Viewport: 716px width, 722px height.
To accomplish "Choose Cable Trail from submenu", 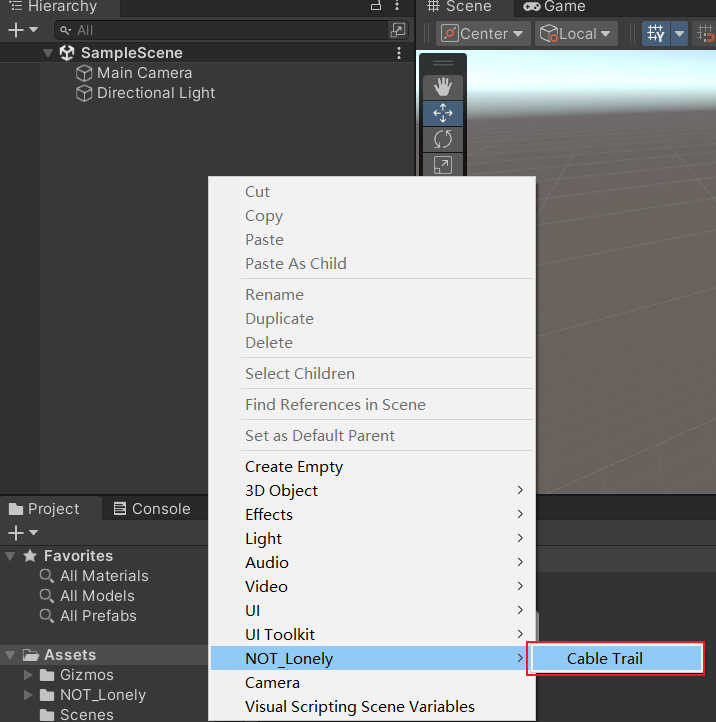I will [x=616, y=659].
